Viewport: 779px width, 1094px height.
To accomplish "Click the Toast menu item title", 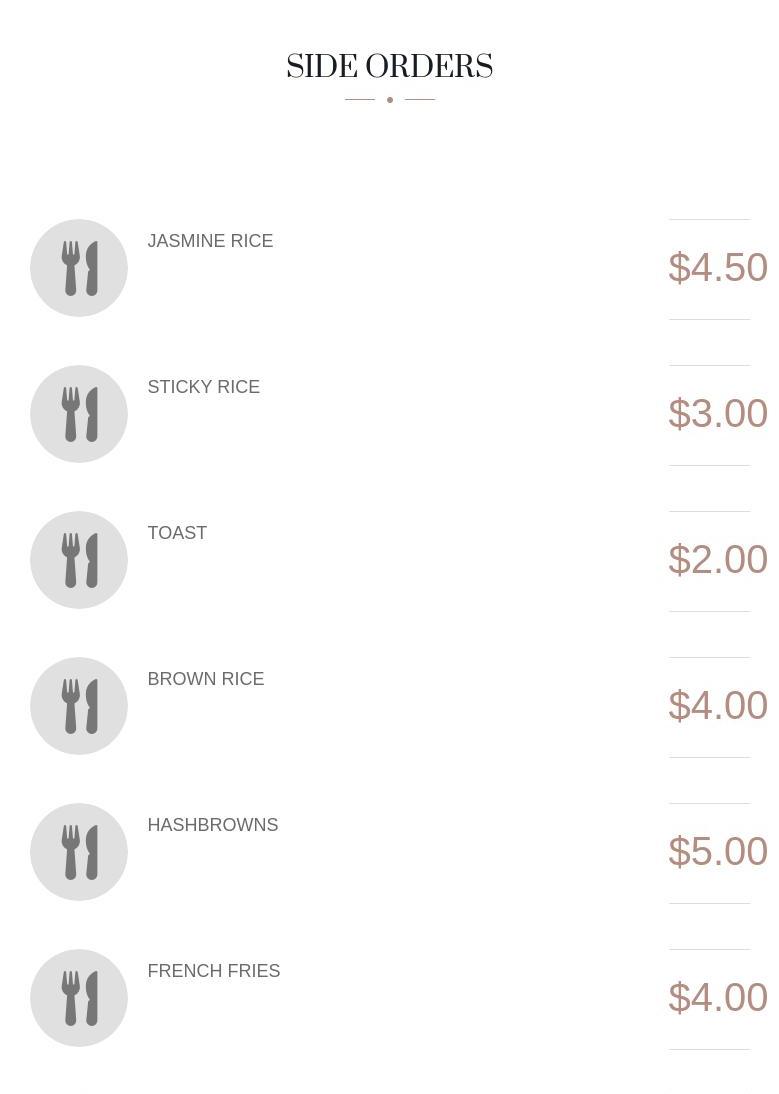I will 177,533.
